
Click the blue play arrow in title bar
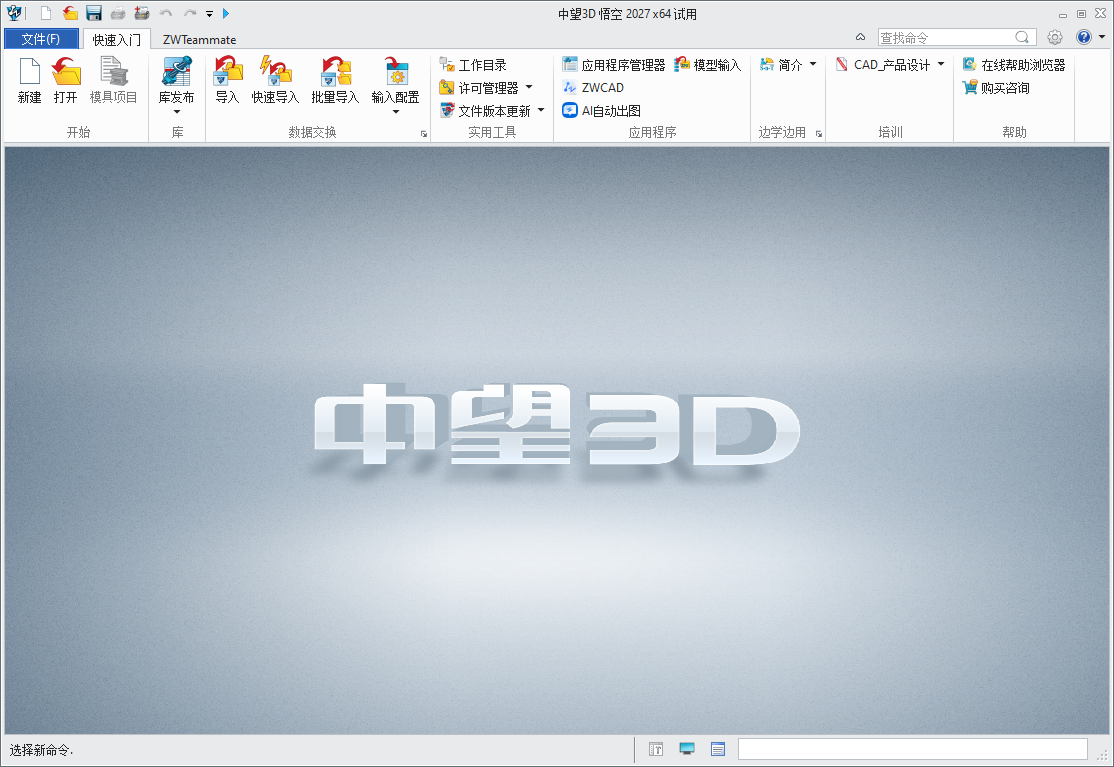click(226, 13)
